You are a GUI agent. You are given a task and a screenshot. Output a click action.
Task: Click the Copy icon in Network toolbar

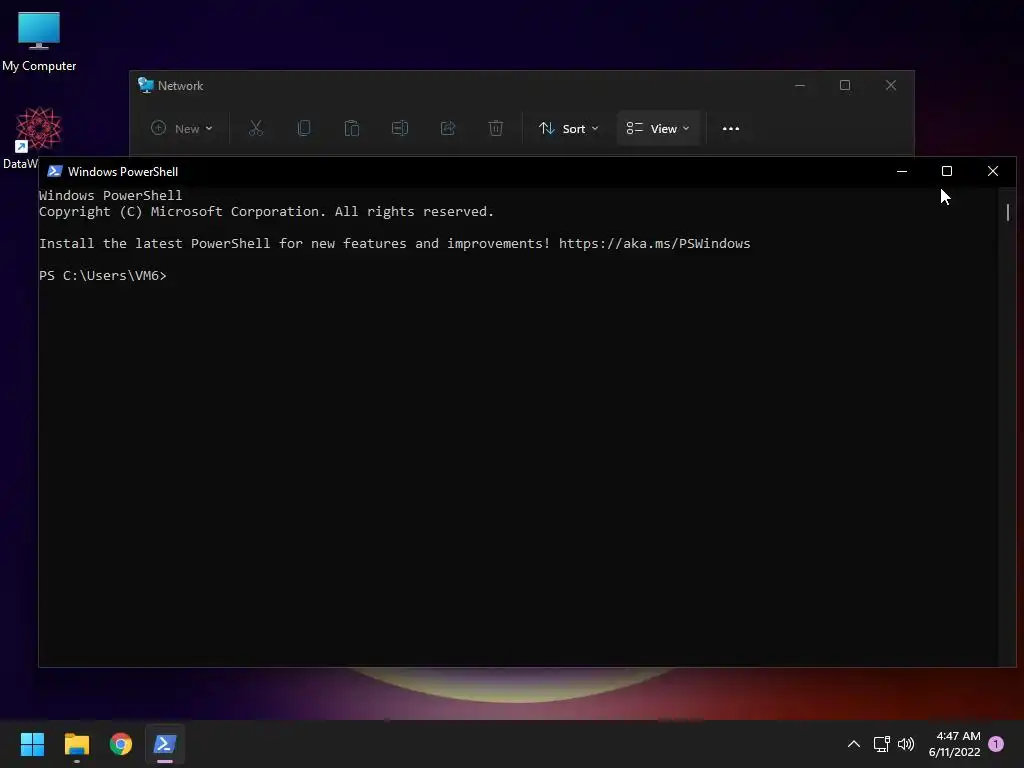pyautogui.click(x=304, y=129)
